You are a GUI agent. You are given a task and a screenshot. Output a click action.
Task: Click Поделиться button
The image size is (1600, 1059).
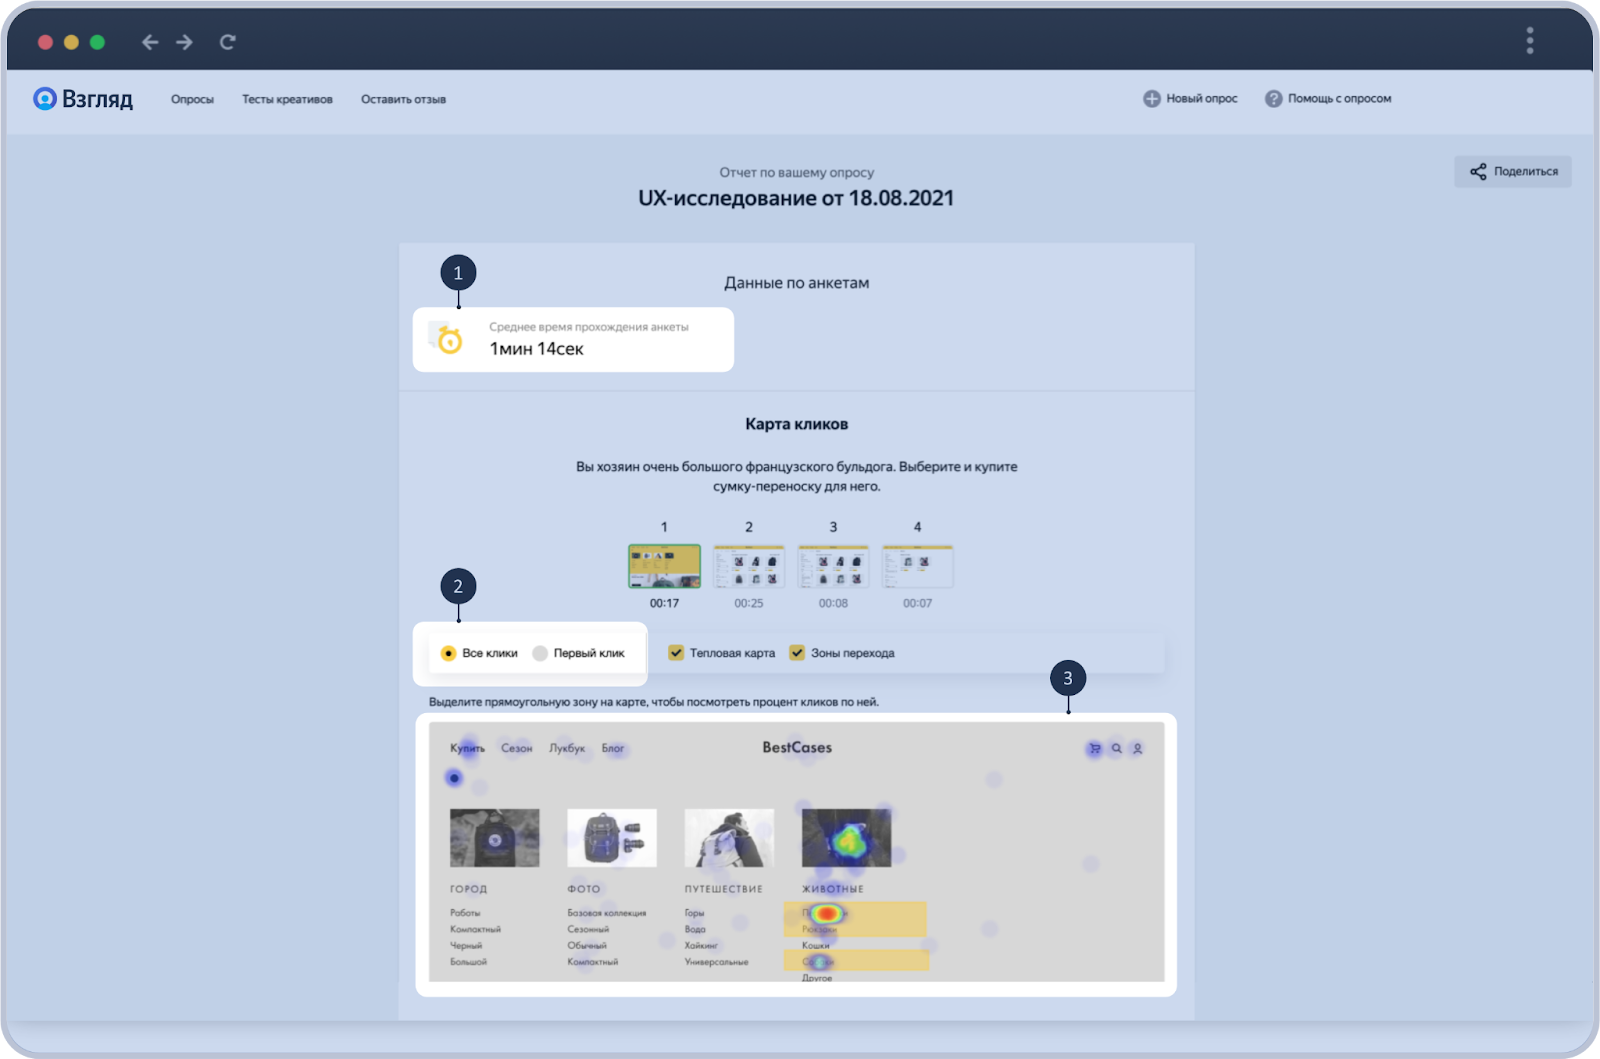[x=1512, y=171]
